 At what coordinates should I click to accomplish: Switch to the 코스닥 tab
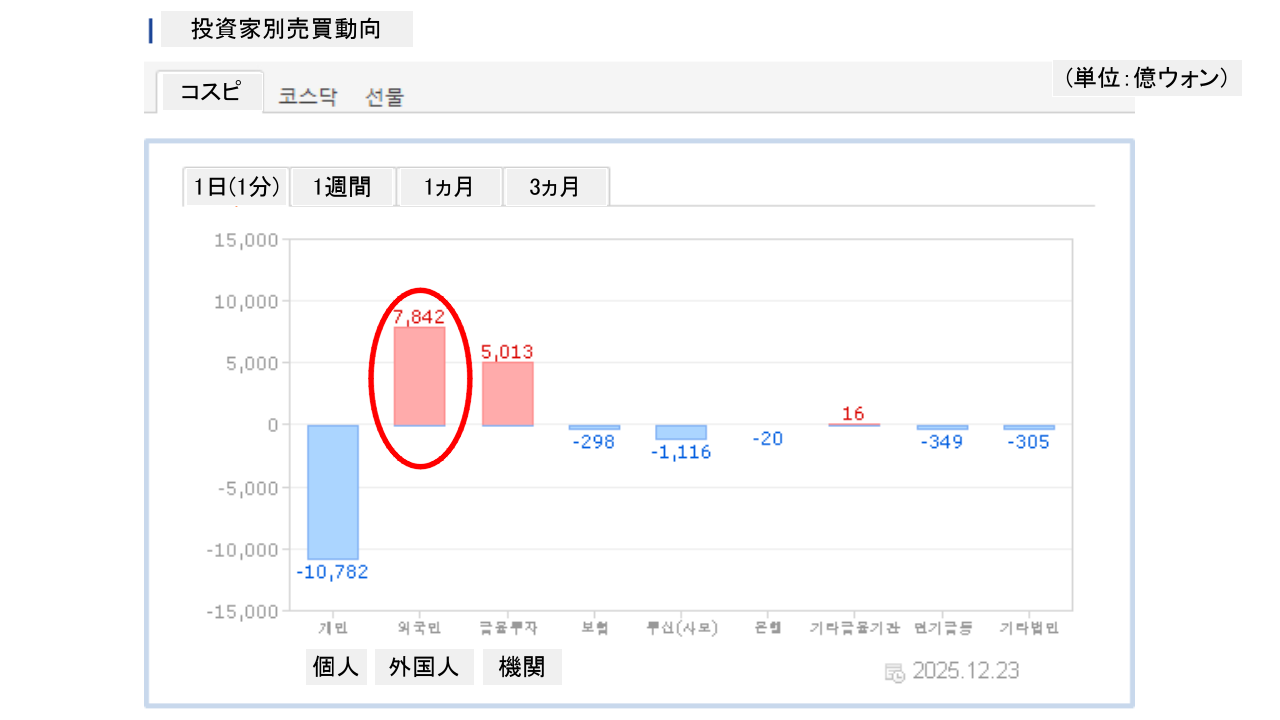point(308,97)
